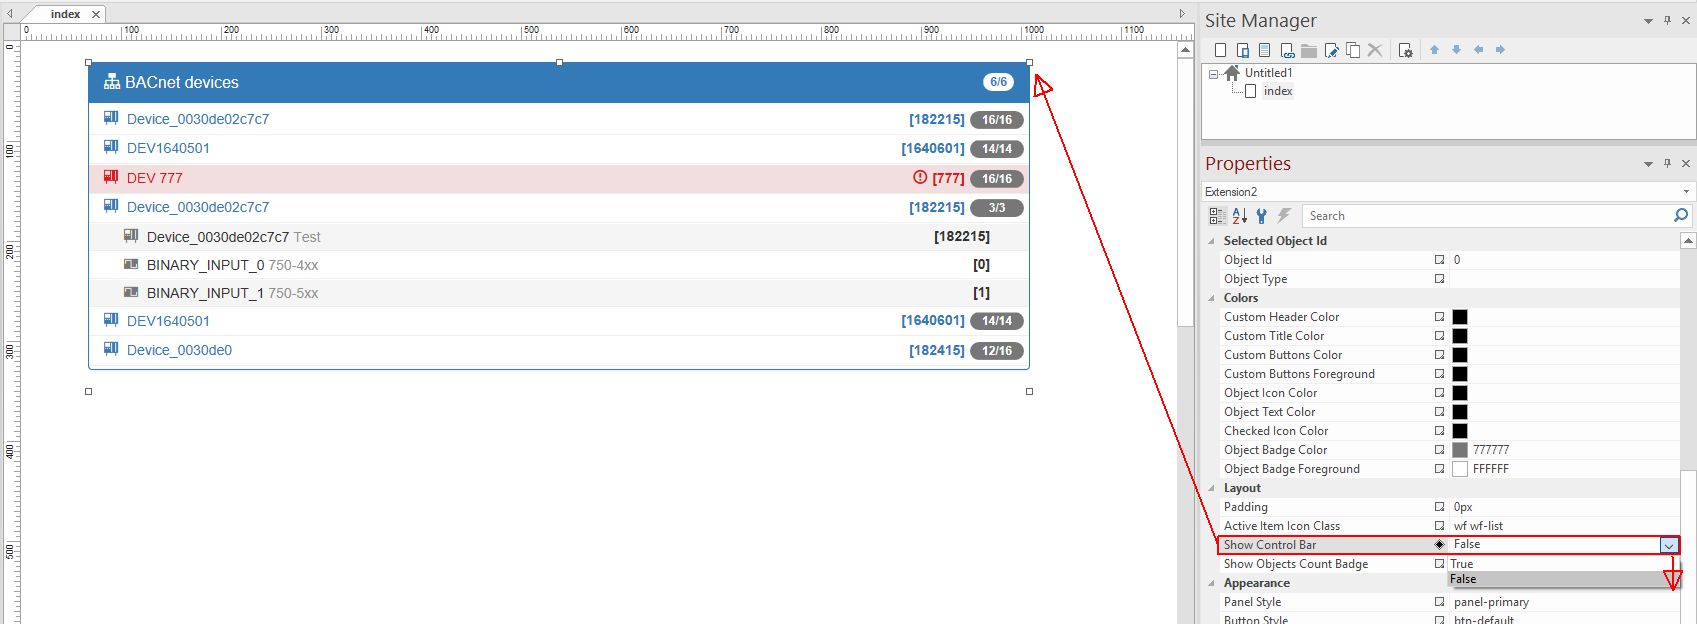Toggle property marker for Custom Header Color
Image resolution: width=1697 pixels, height=624 pixels.
1440,317
